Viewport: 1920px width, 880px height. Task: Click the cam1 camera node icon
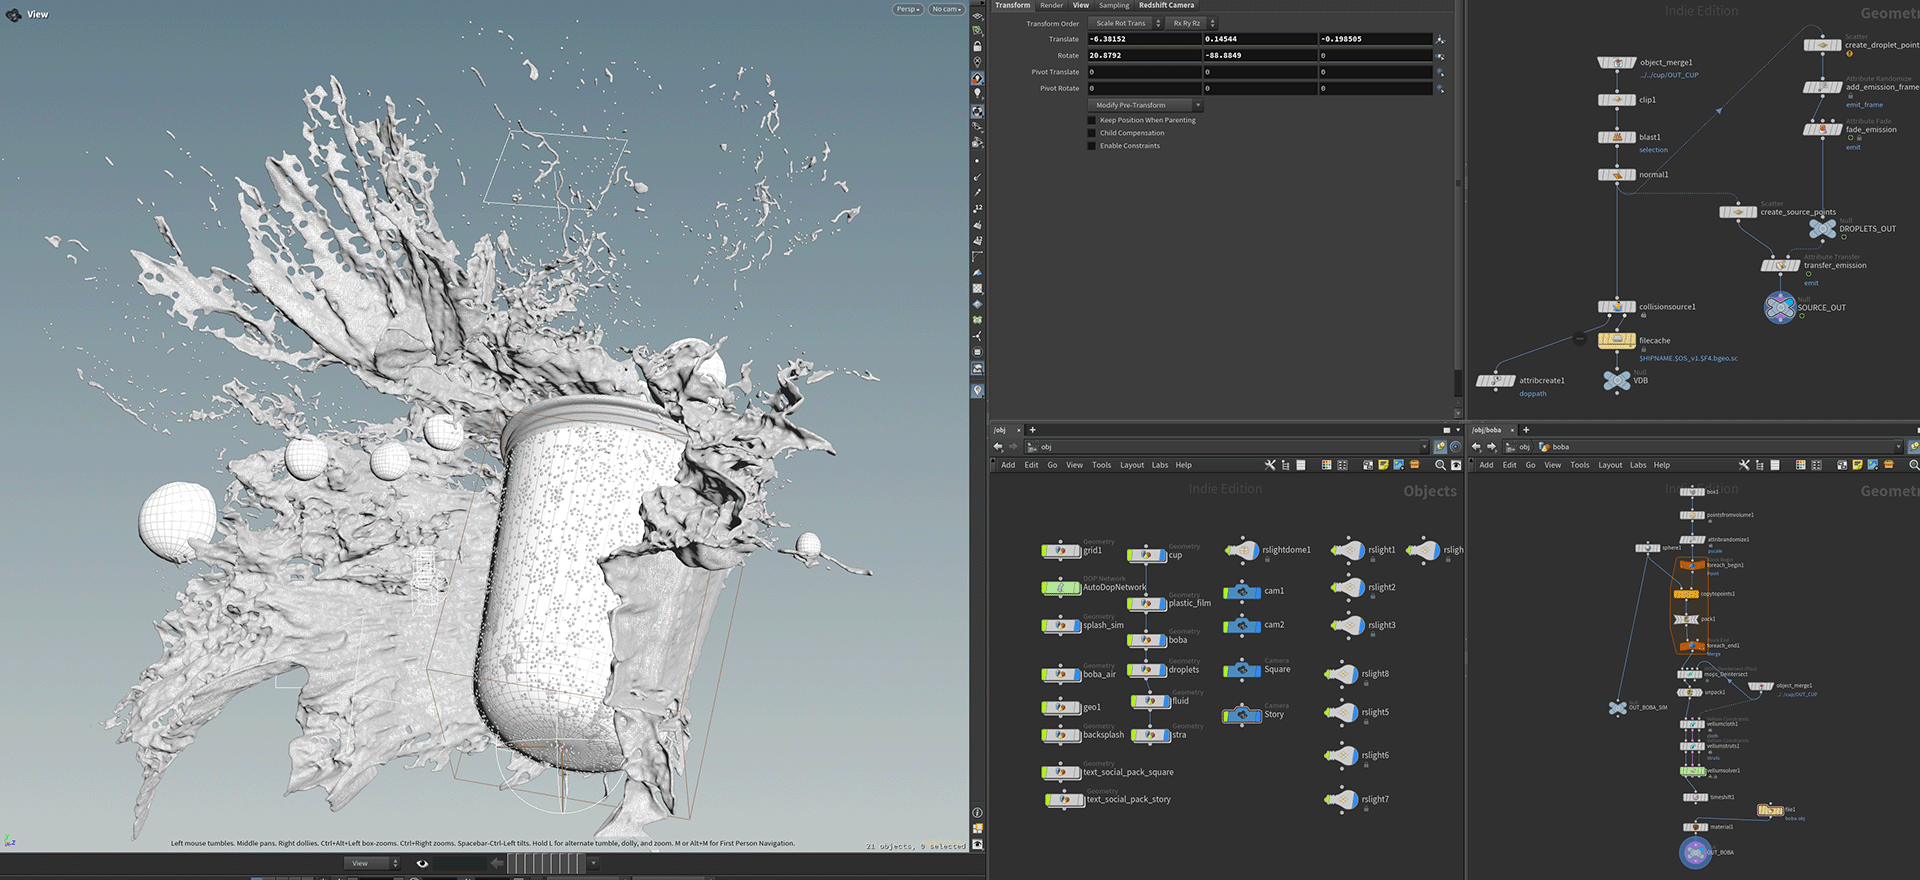(1242, 591)
